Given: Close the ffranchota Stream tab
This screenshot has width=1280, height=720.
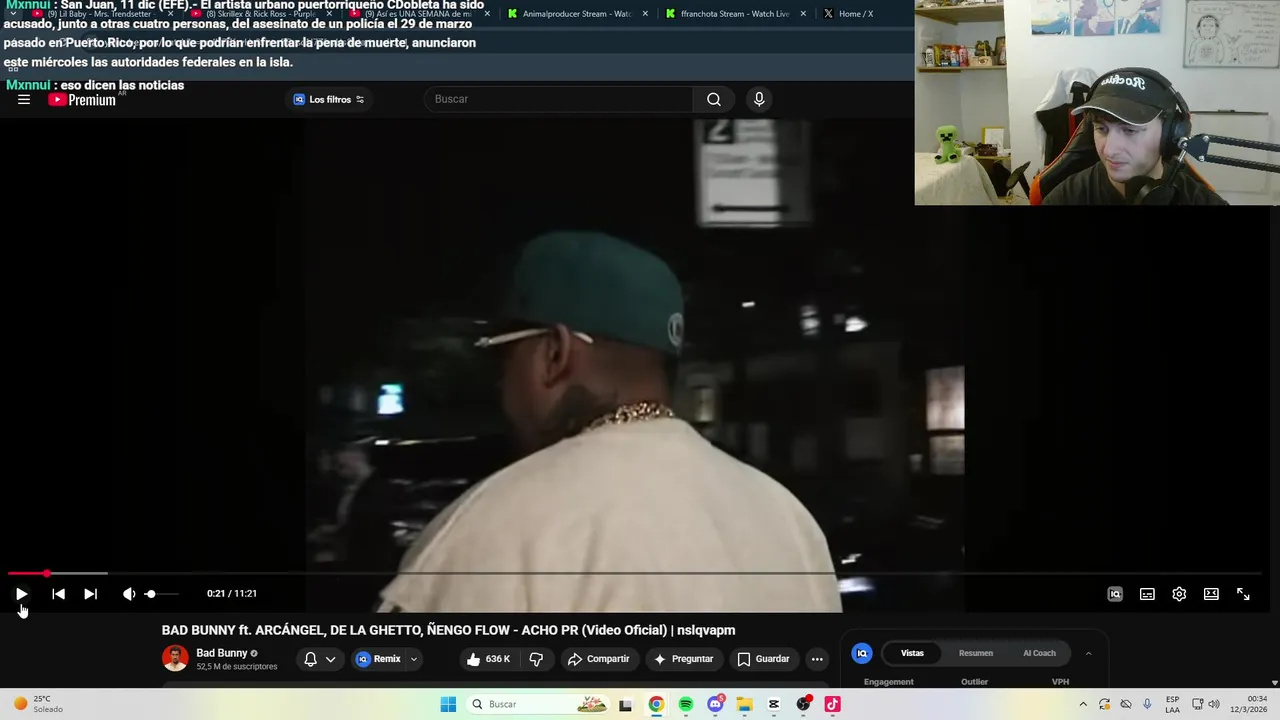Looking at the screenshot, I should pos(803,14).
